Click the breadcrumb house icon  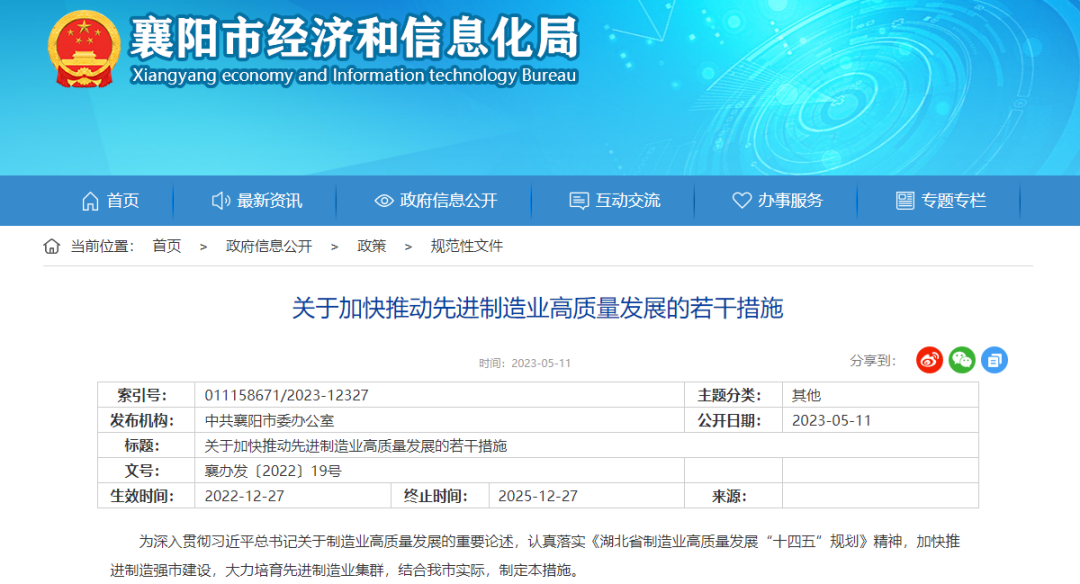click(52, 247)
